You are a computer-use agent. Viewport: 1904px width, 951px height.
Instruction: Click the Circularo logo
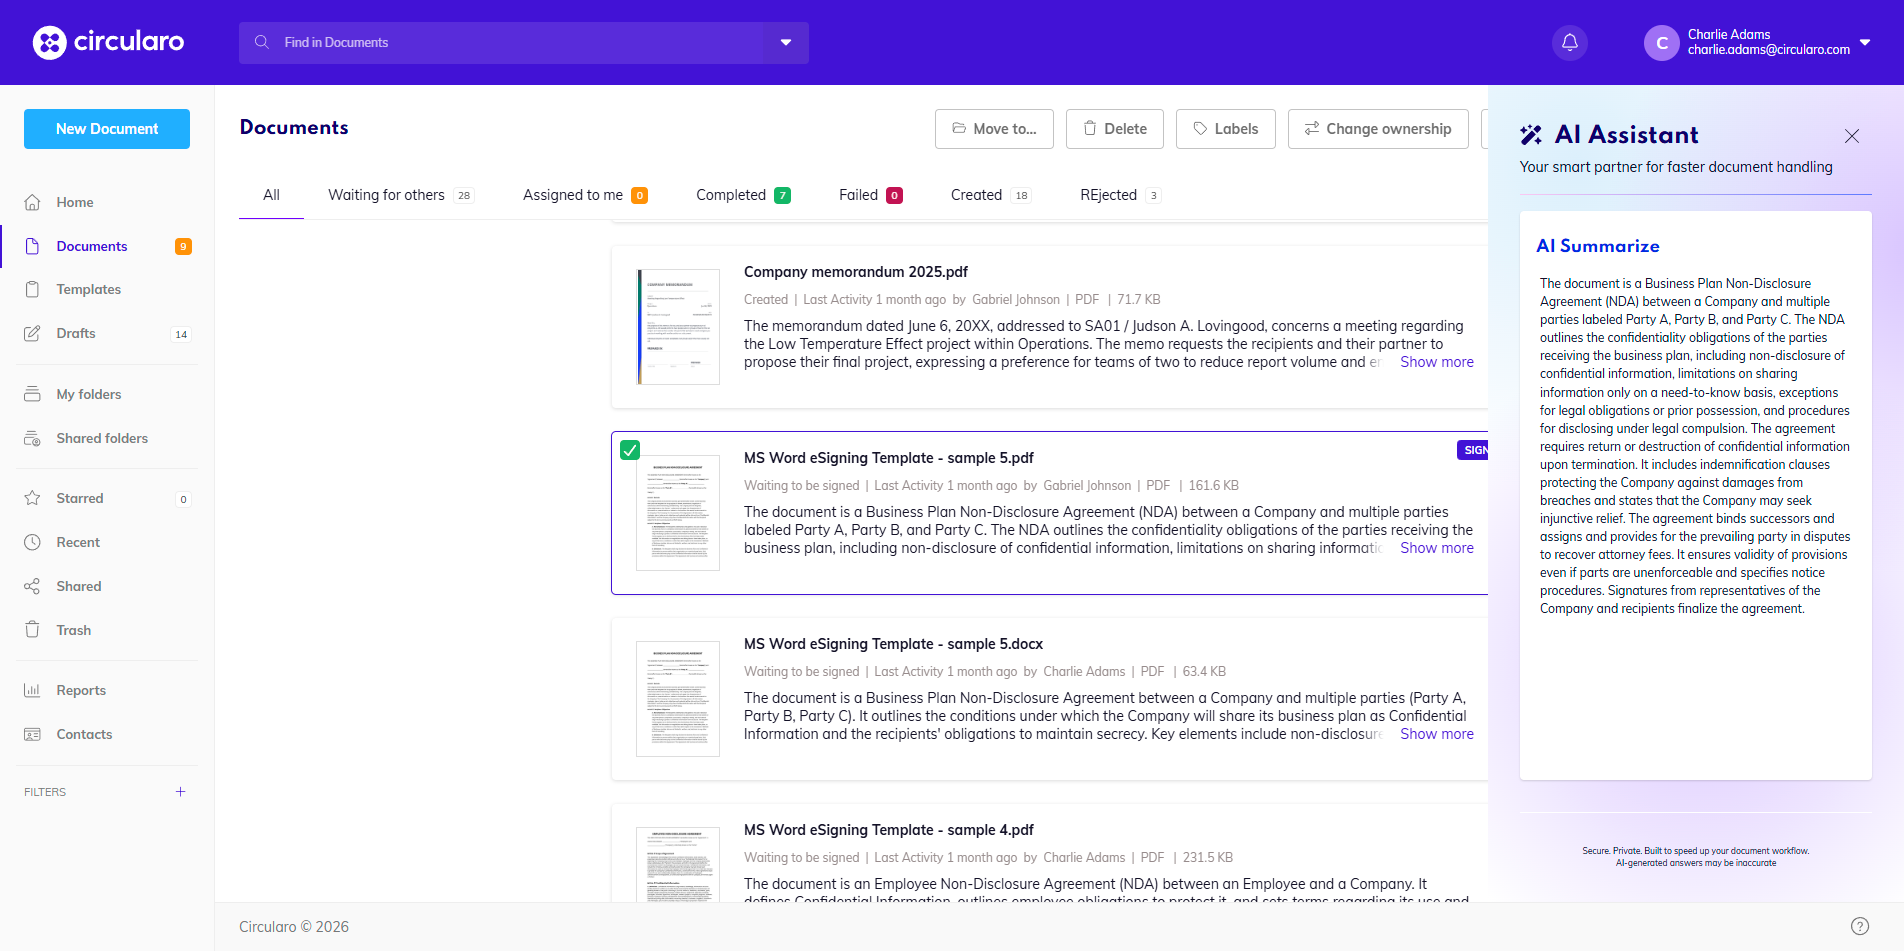tap(108, 42)
